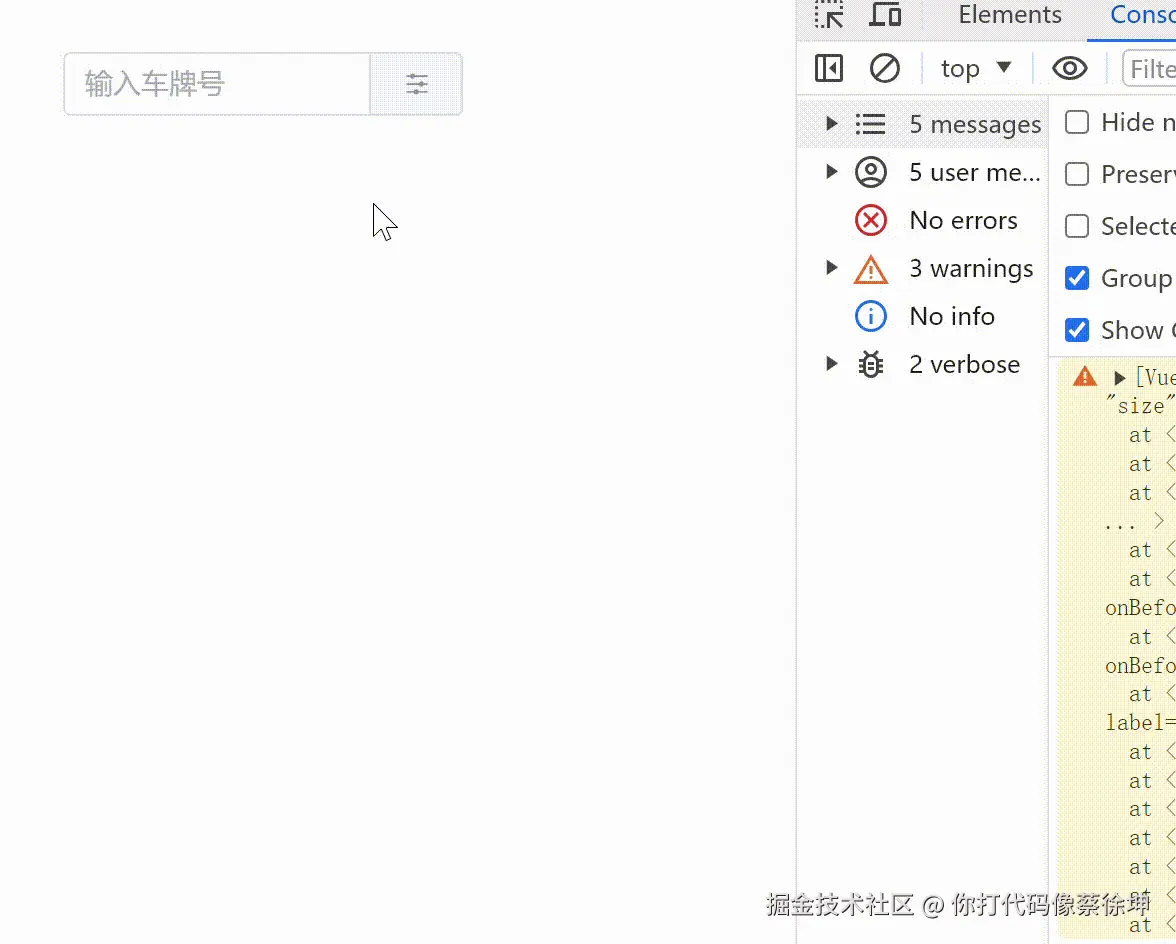Open the top frame context dropdown
1176x944 pixels.
point(973,68)
